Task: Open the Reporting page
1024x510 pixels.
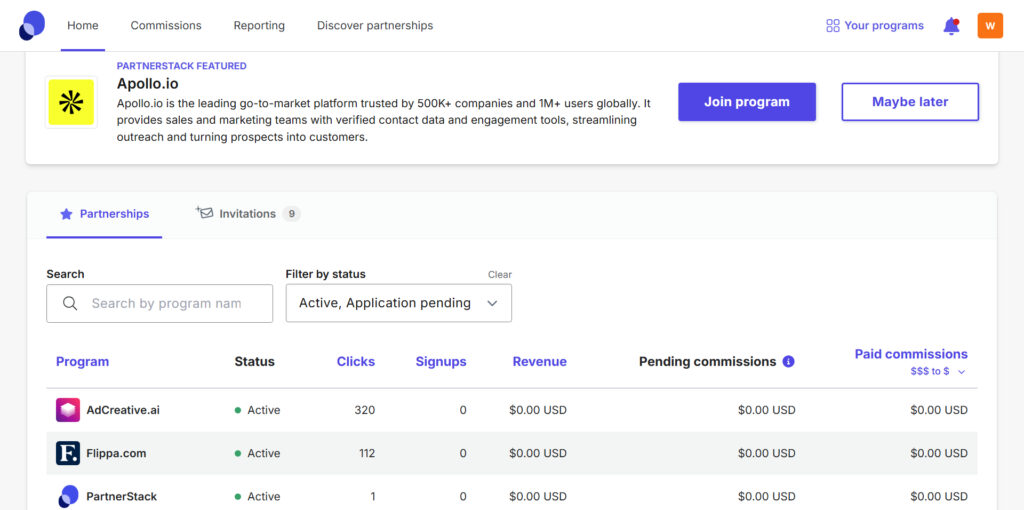Action: (x=259, y=25)
